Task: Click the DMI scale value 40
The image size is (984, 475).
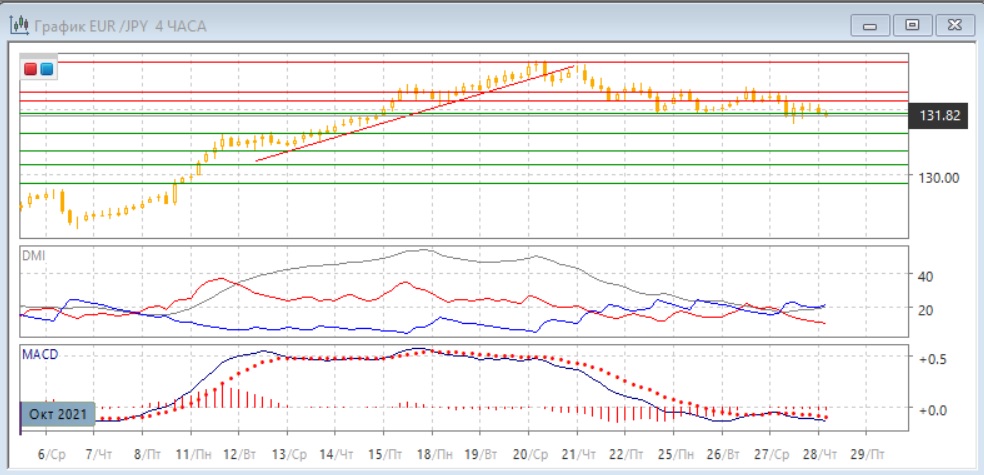Action: [925, 276]
